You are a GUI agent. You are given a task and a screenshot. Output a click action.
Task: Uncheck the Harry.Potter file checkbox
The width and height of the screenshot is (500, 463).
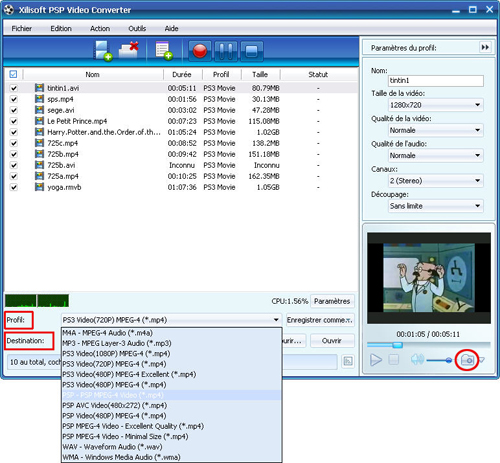pyautogui.click(x=13, y=132)
